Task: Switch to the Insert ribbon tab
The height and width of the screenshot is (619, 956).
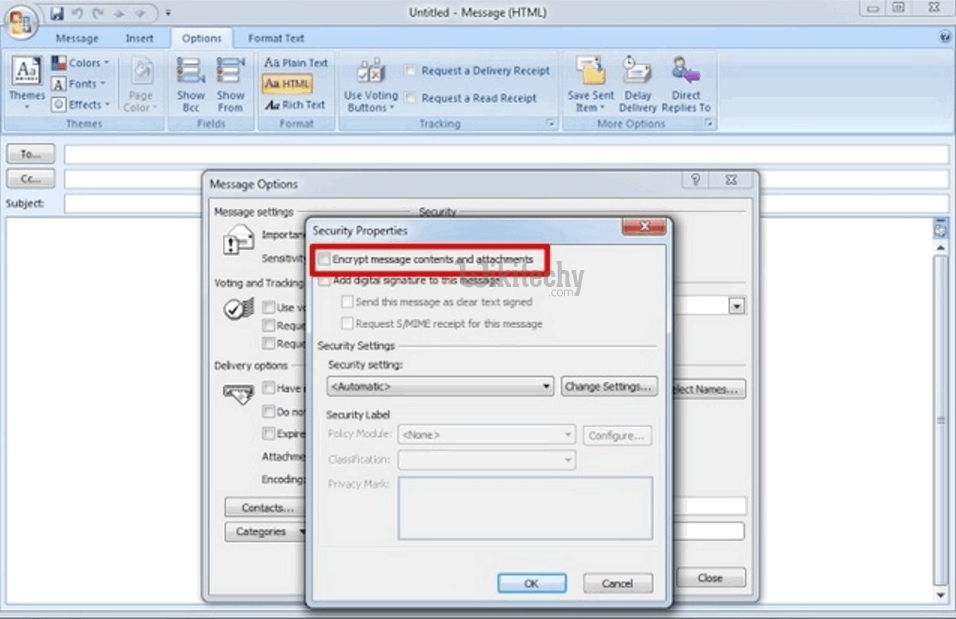Action: (139, 39)
